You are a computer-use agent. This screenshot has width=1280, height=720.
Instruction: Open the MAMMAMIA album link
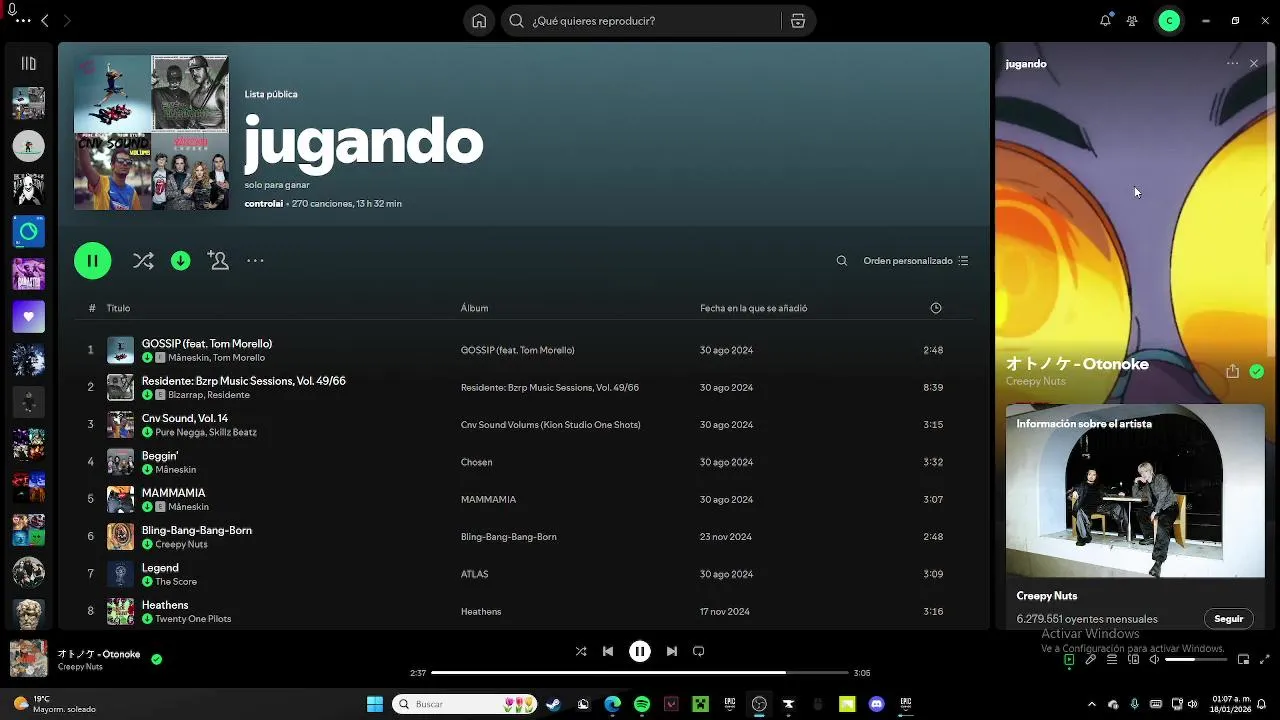488,499
